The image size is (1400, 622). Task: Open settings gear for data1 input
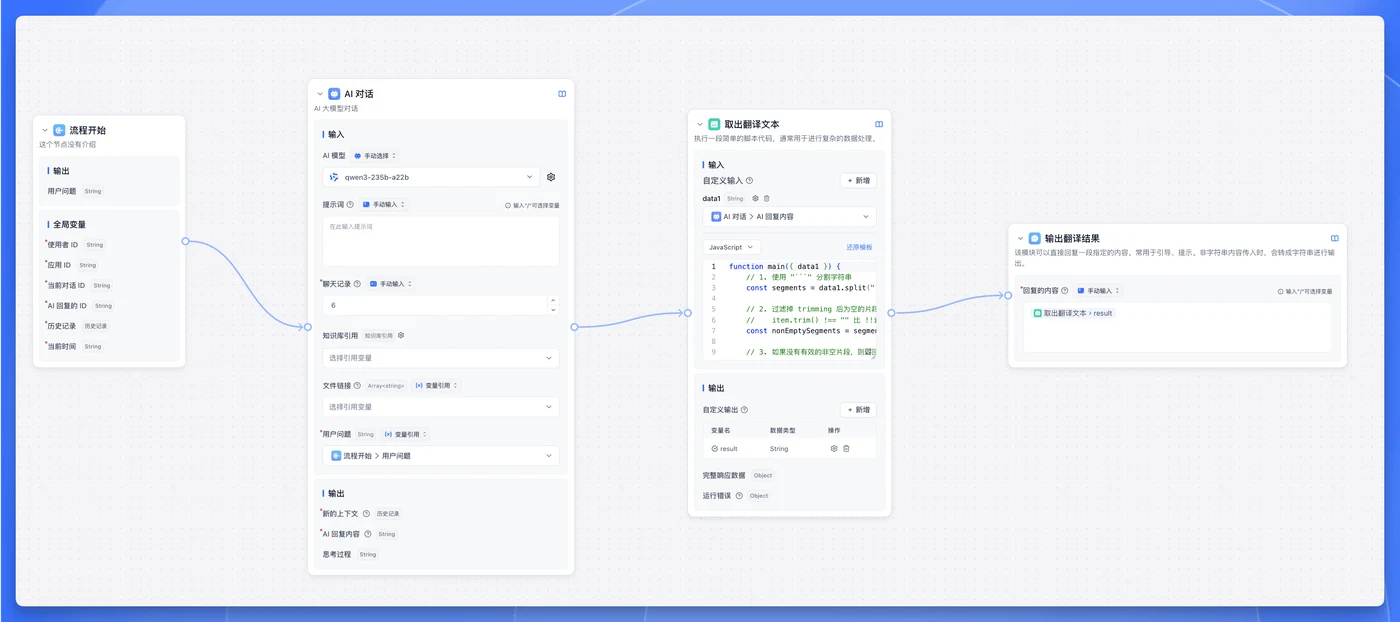755,199
